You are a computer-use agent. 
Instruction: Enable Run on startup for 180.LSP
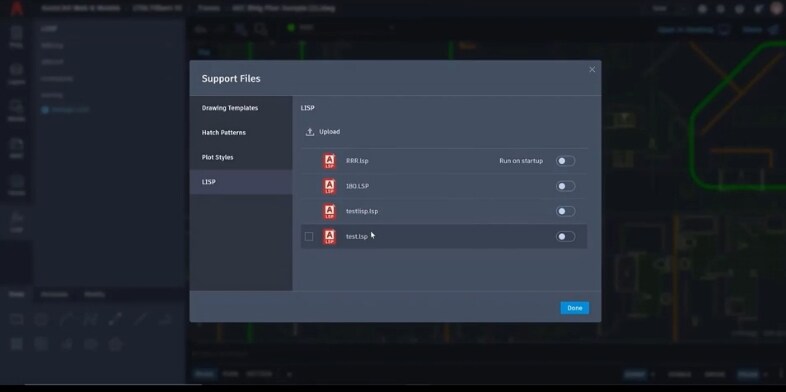[565, 186]
